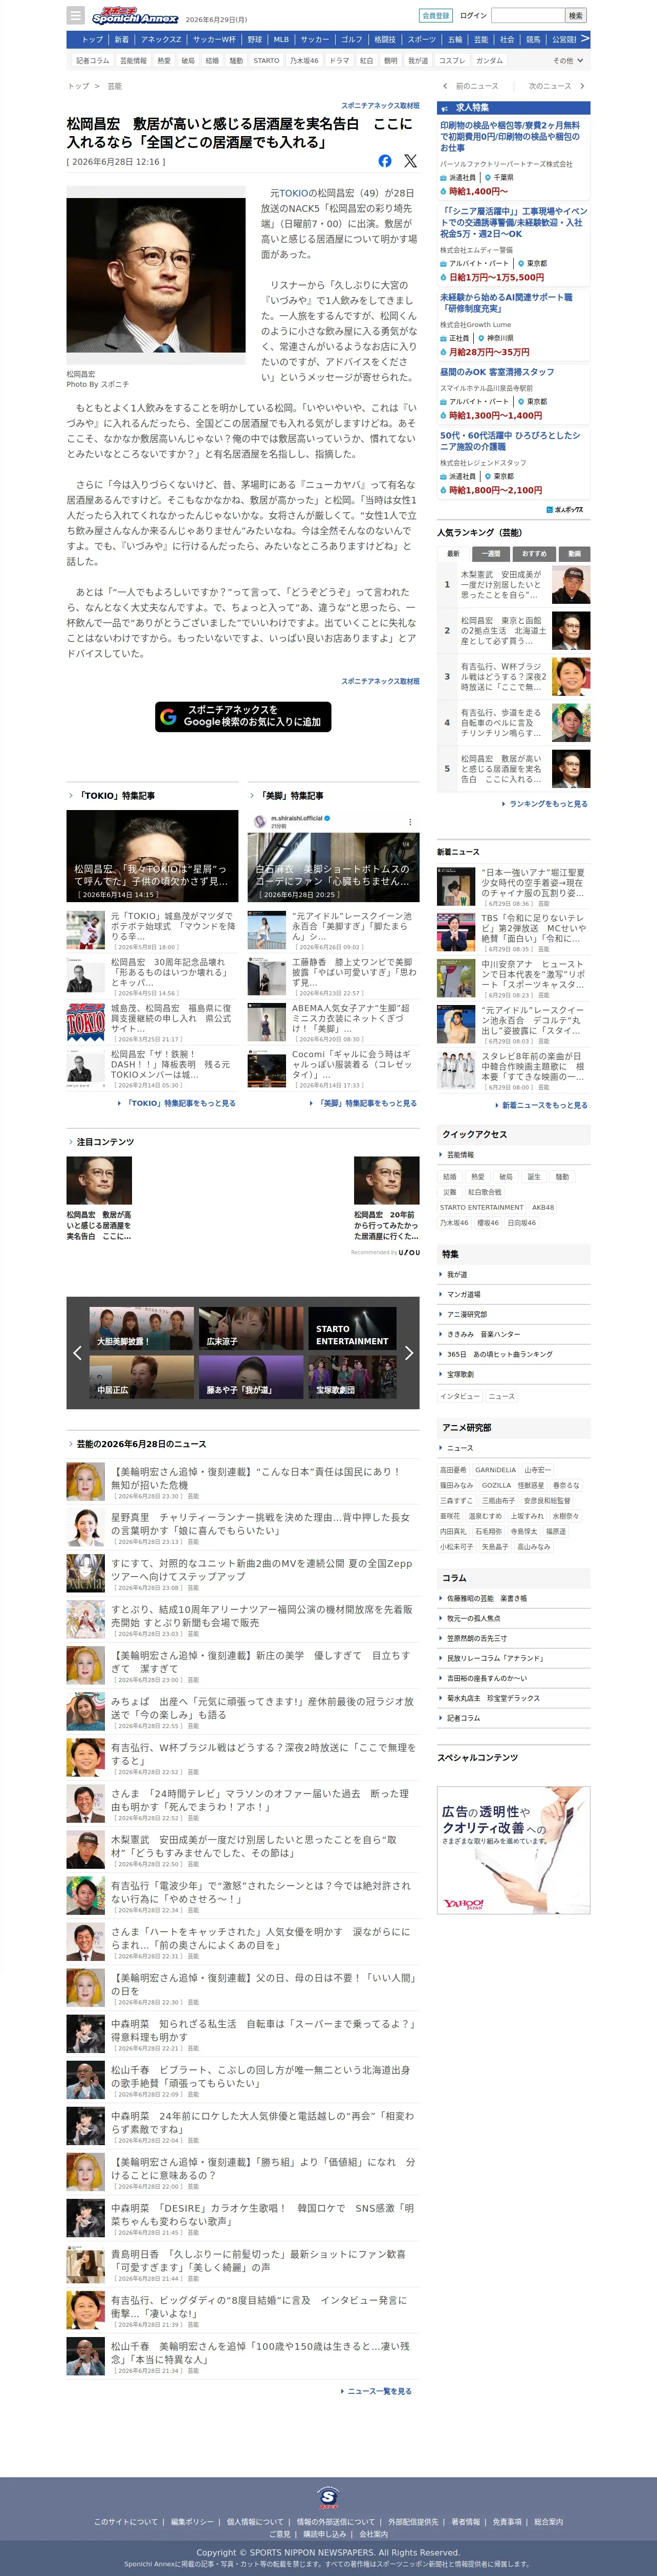Click the Sponichi Annex logo
This screenshot has height=2576, width=657.
pos(135,16)
